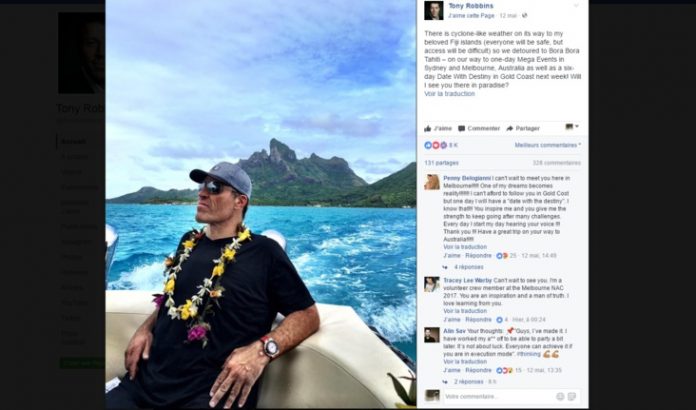Viewport: 696px width, 410px height.
Task: Open the Meilleurs commentaires sort dropdown
Action: click(x=548, y=145)
